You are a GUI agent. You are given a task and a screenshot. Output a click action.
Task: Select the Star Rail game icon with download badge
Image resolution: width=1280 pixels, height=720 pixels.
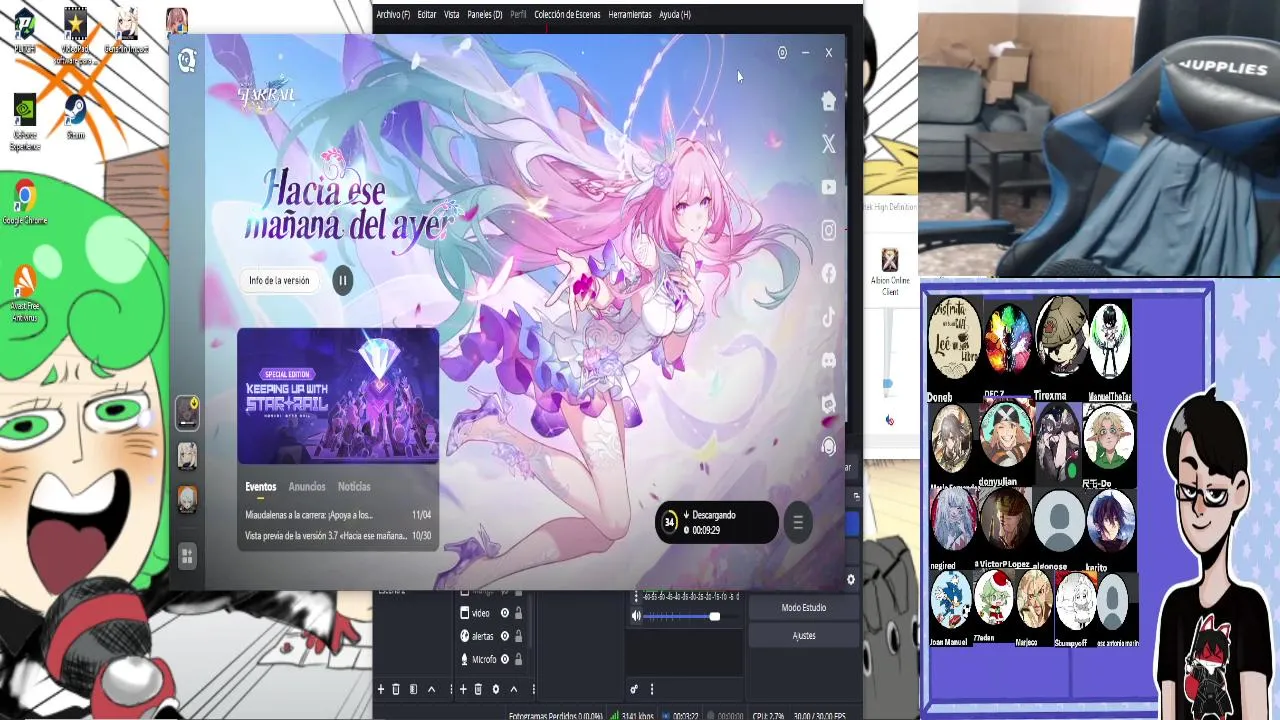187,412
